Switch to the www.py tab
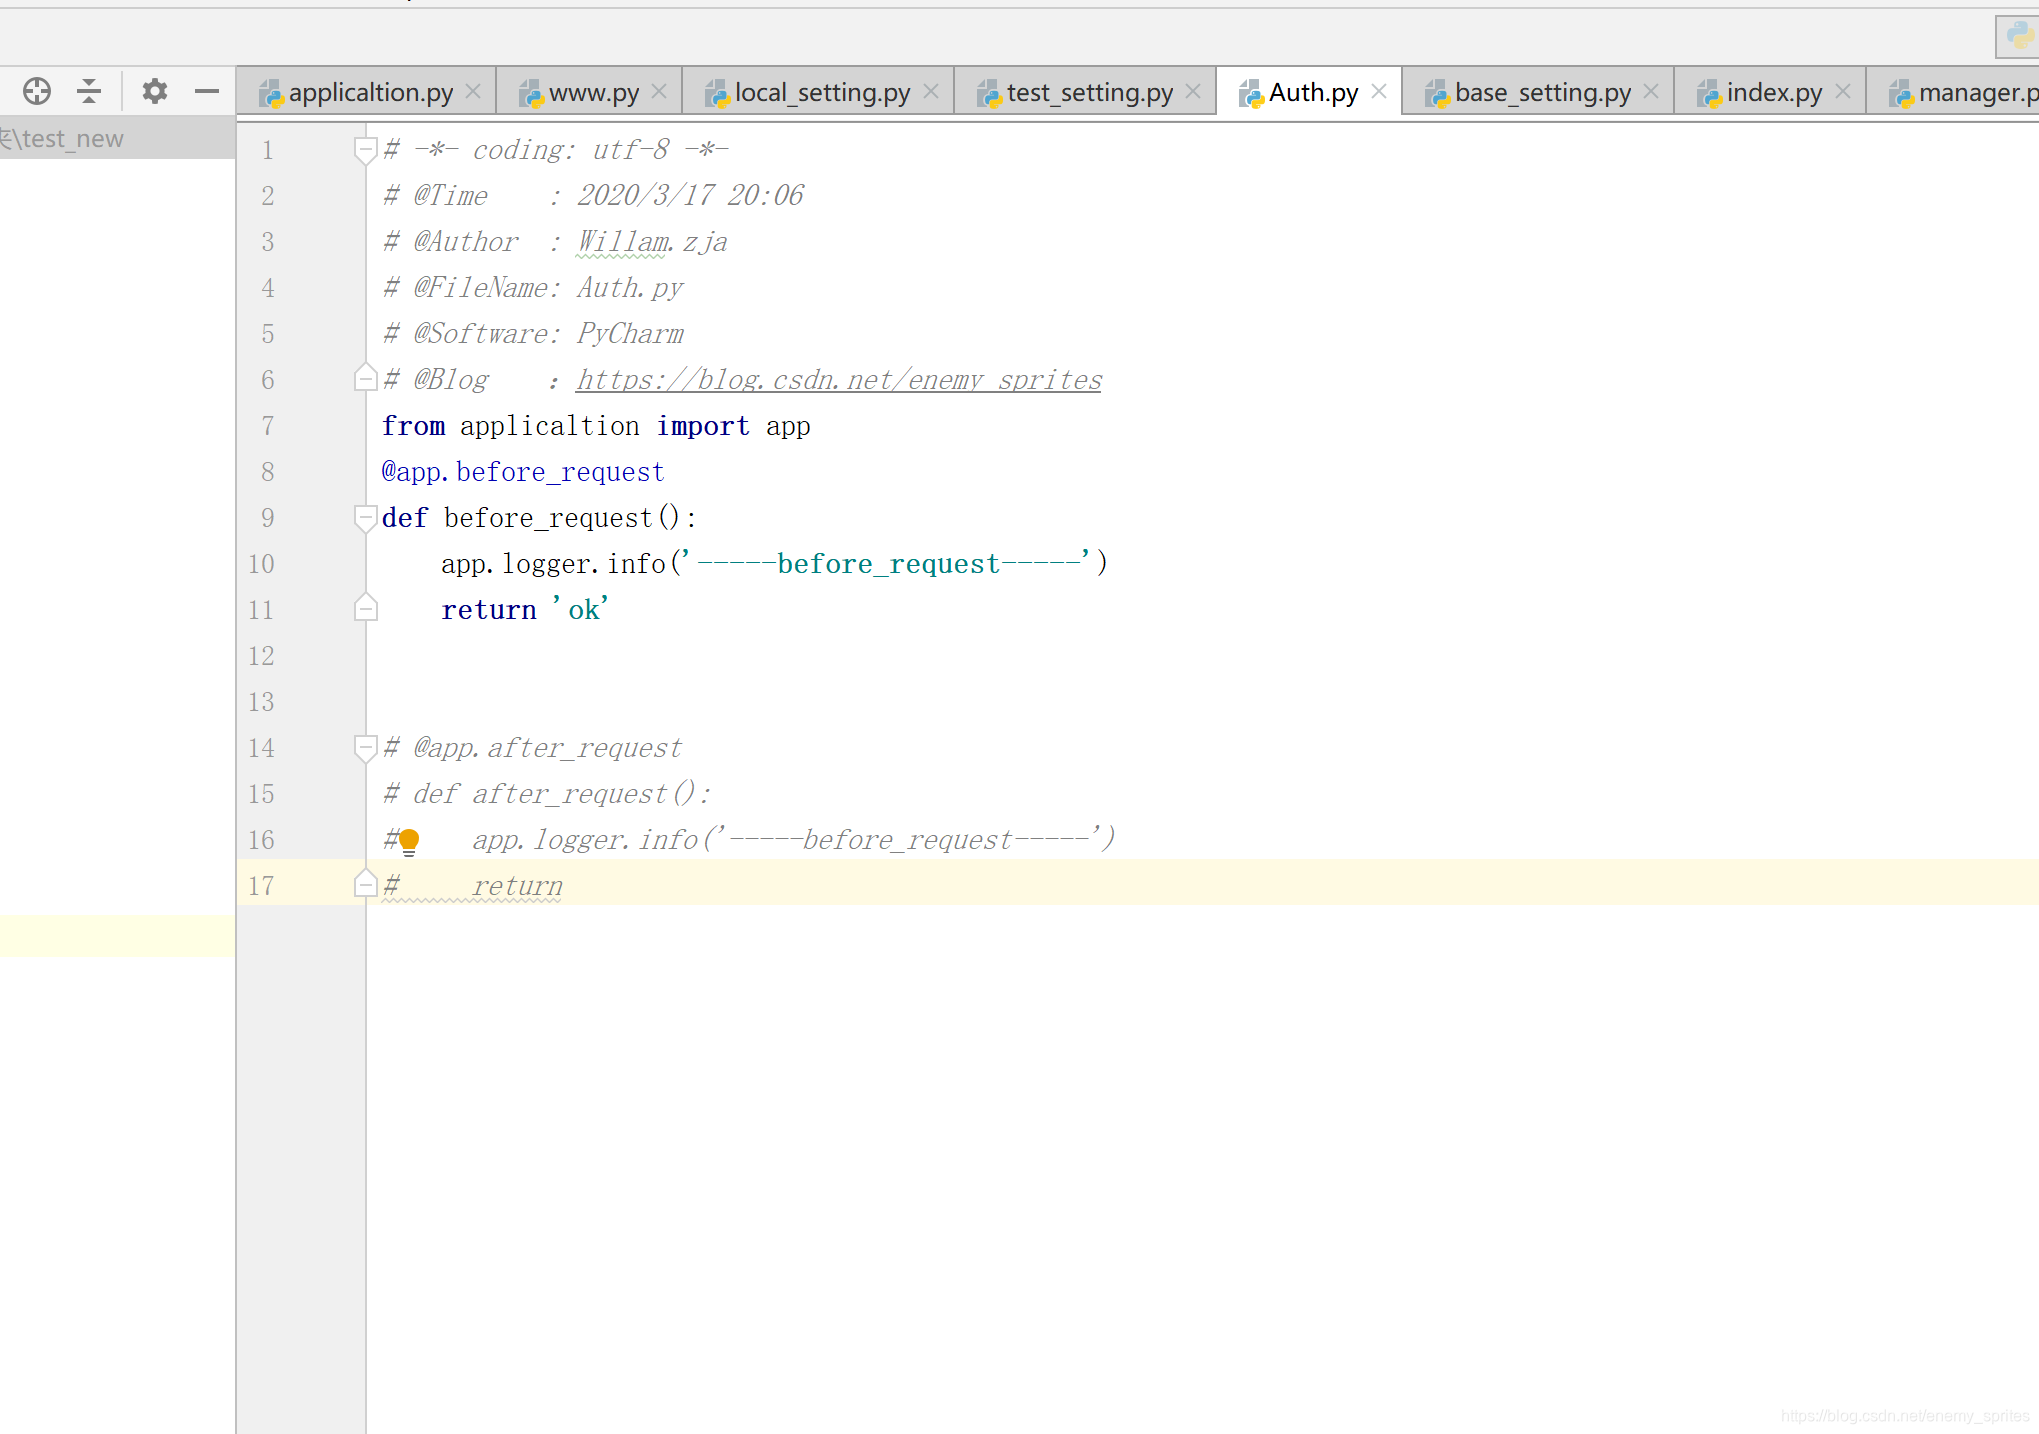Screen dimensions: 2039x1434 (x=592, y=93)
